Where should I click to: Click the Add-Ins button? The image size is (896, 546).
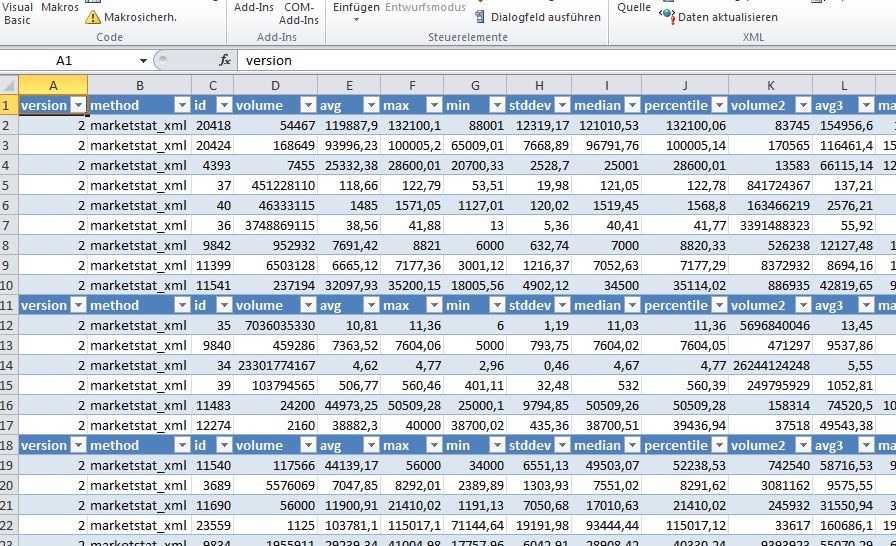[x=254, y=7]
